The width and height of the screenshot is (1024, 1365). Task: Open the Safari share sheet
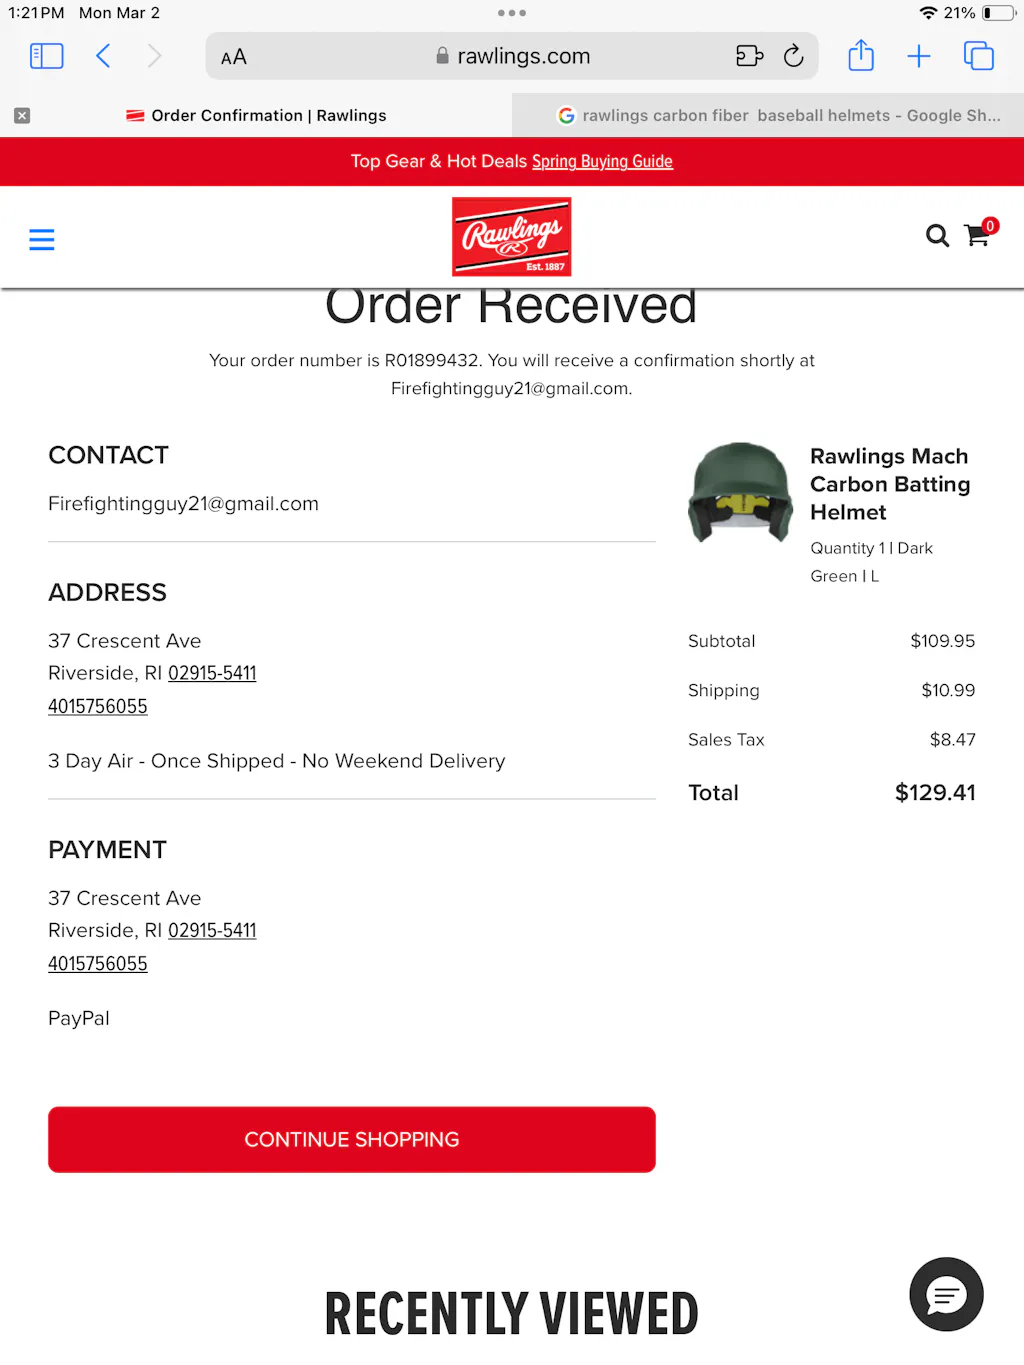coord(861,55)
